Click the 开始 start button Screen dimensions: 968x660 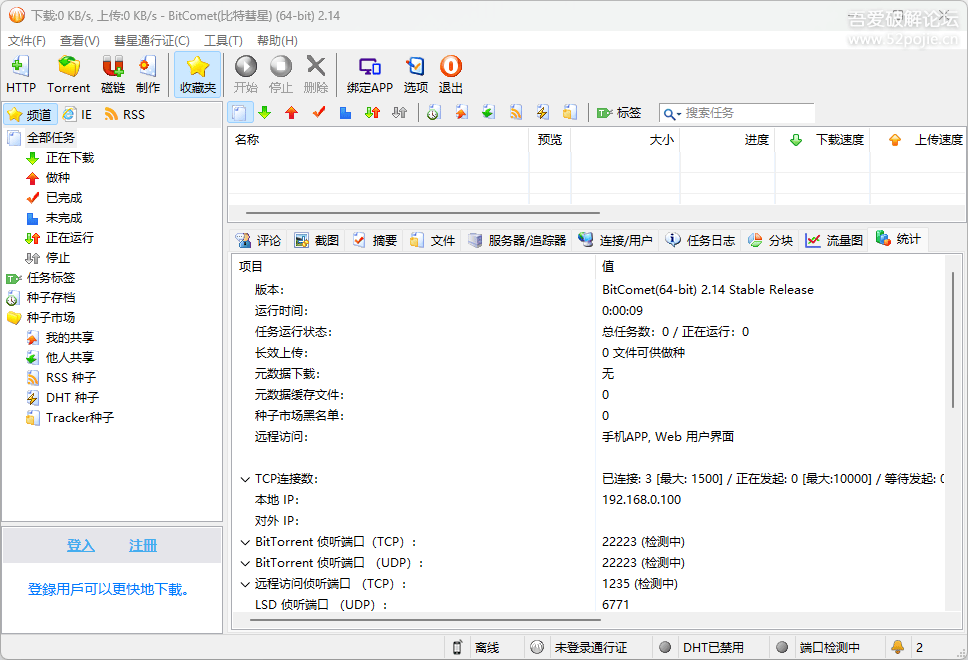[x=246, y=74]
